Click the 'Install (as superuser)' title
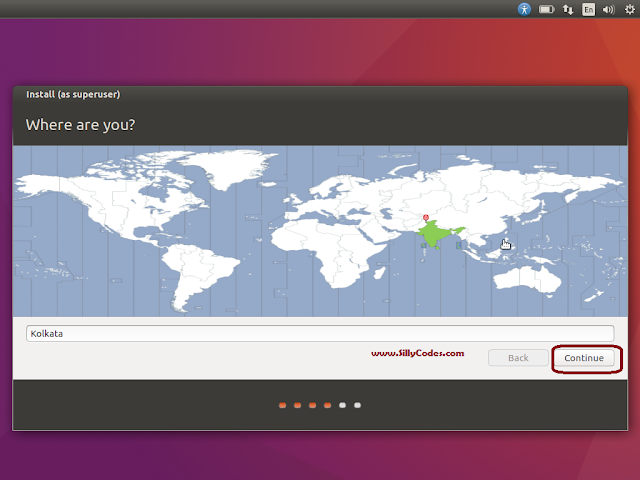640x480 pixels. tap(73, 94)
